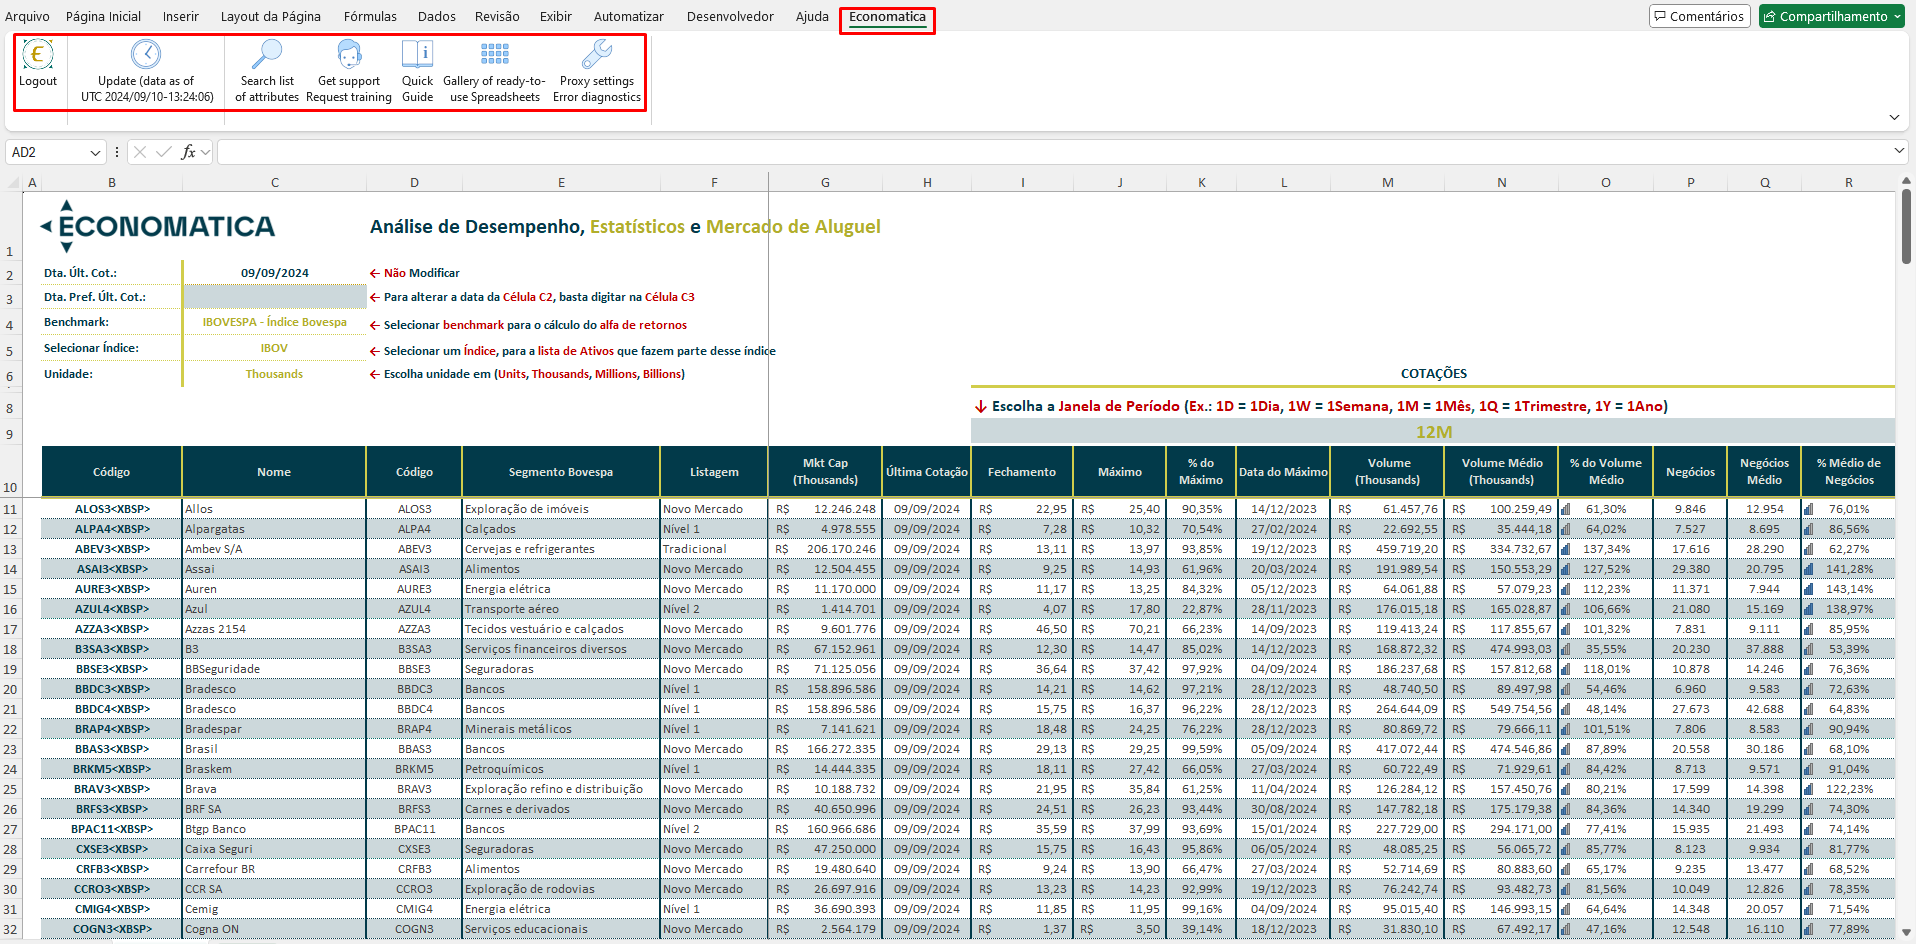Select the Dta. Pref. Últ. Cot. input cell
Viewport: 1916px width, 944px height.
(274, 297)
